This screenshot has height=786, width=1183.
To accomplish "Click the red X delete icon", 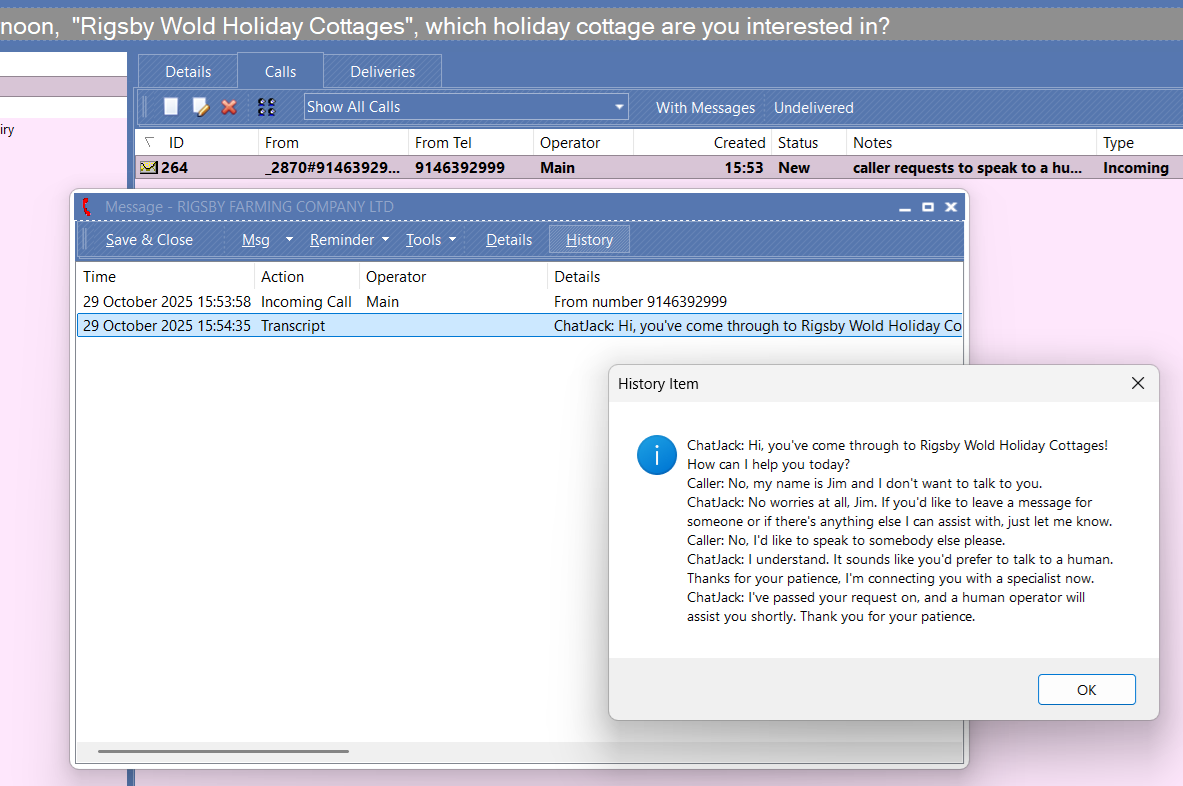I will pyautogui.click(x=229, y=107).
